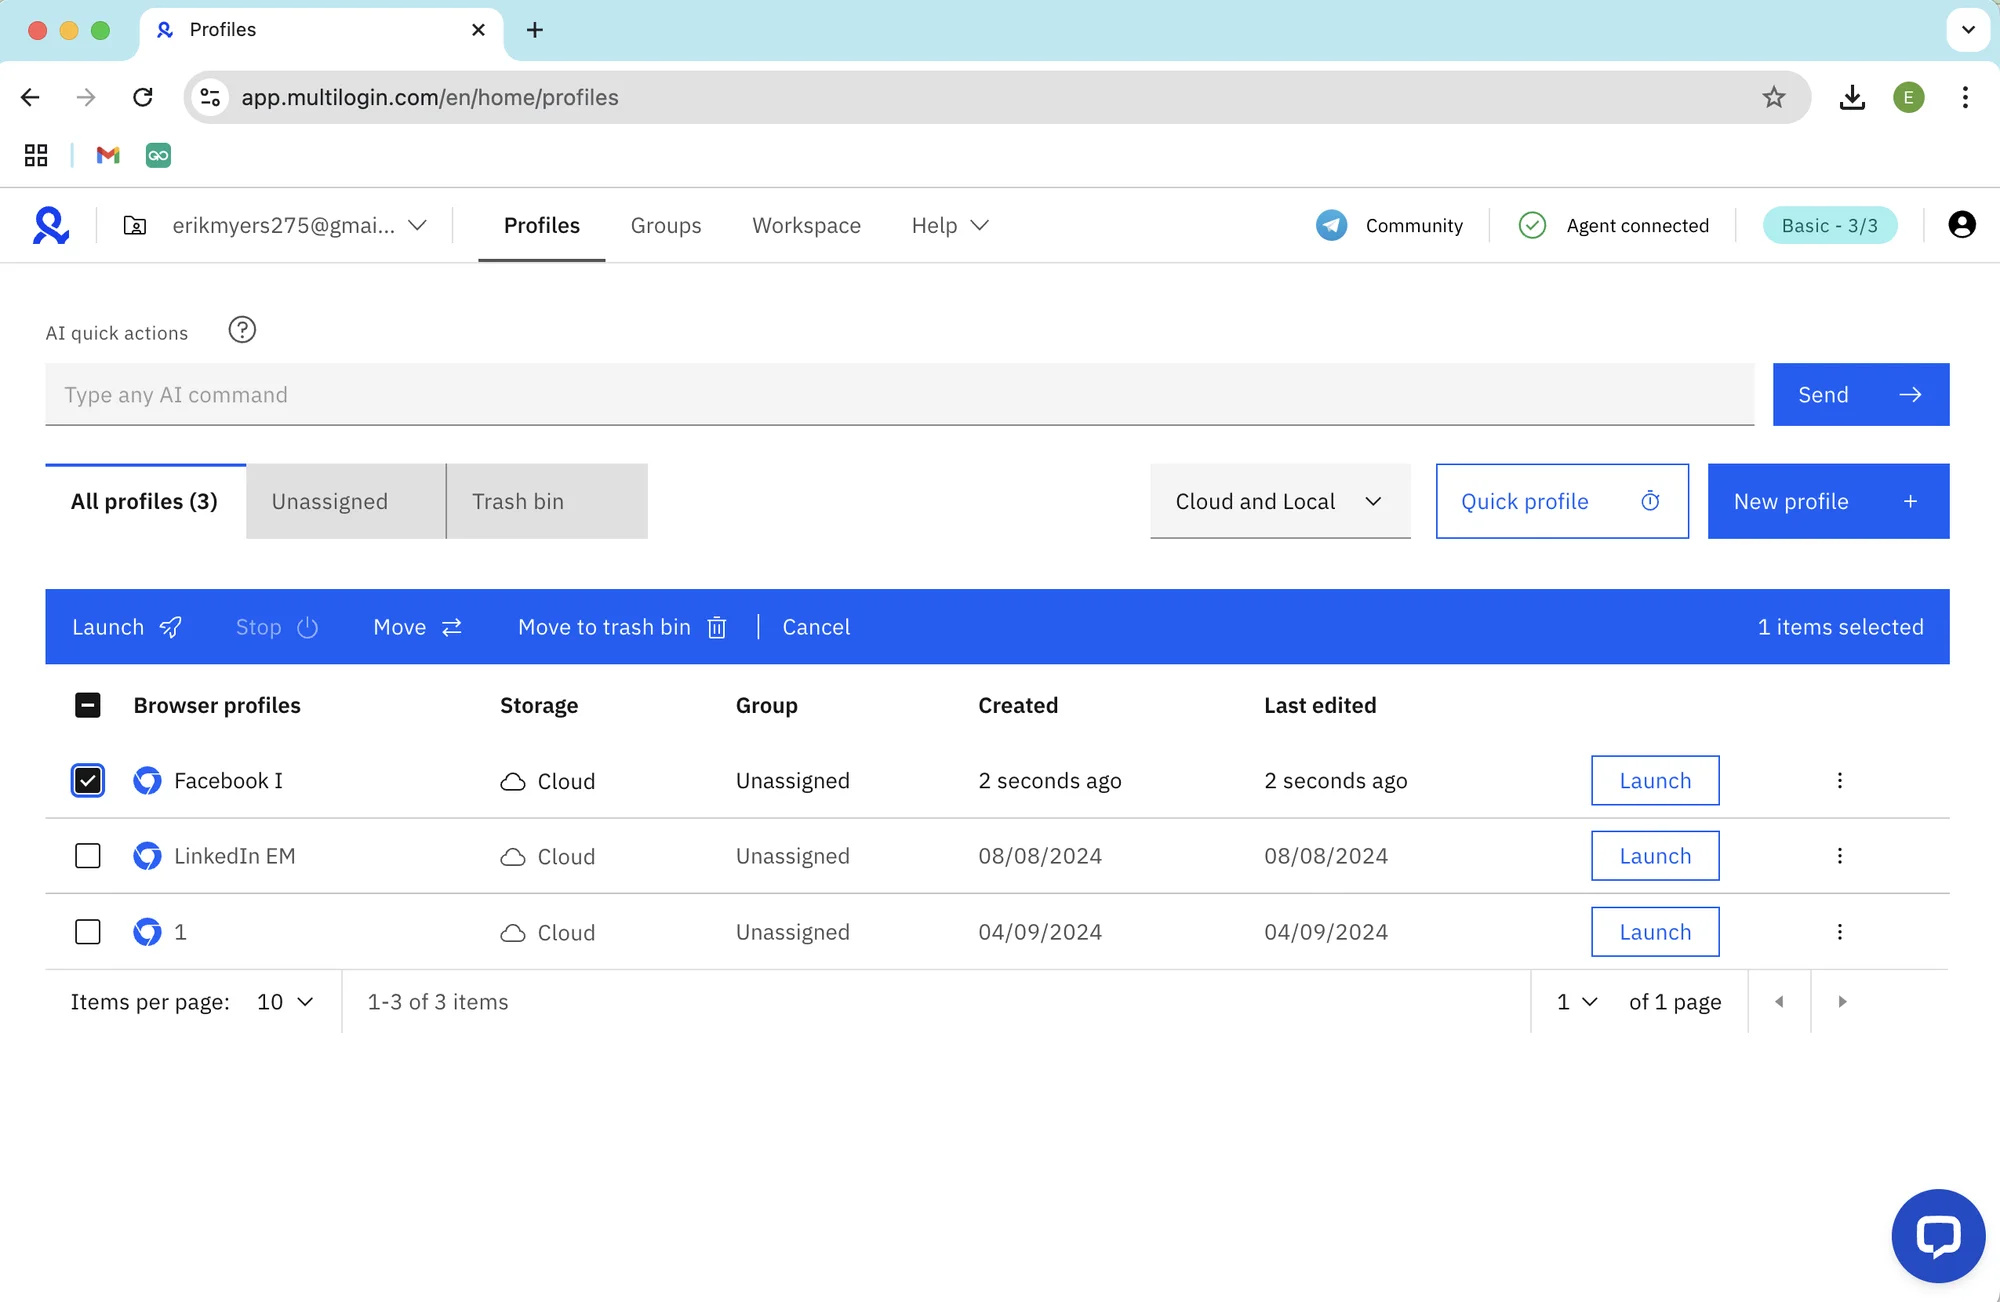
Task: Expand the workspace email account dropdown
Action: click(417, 225)
